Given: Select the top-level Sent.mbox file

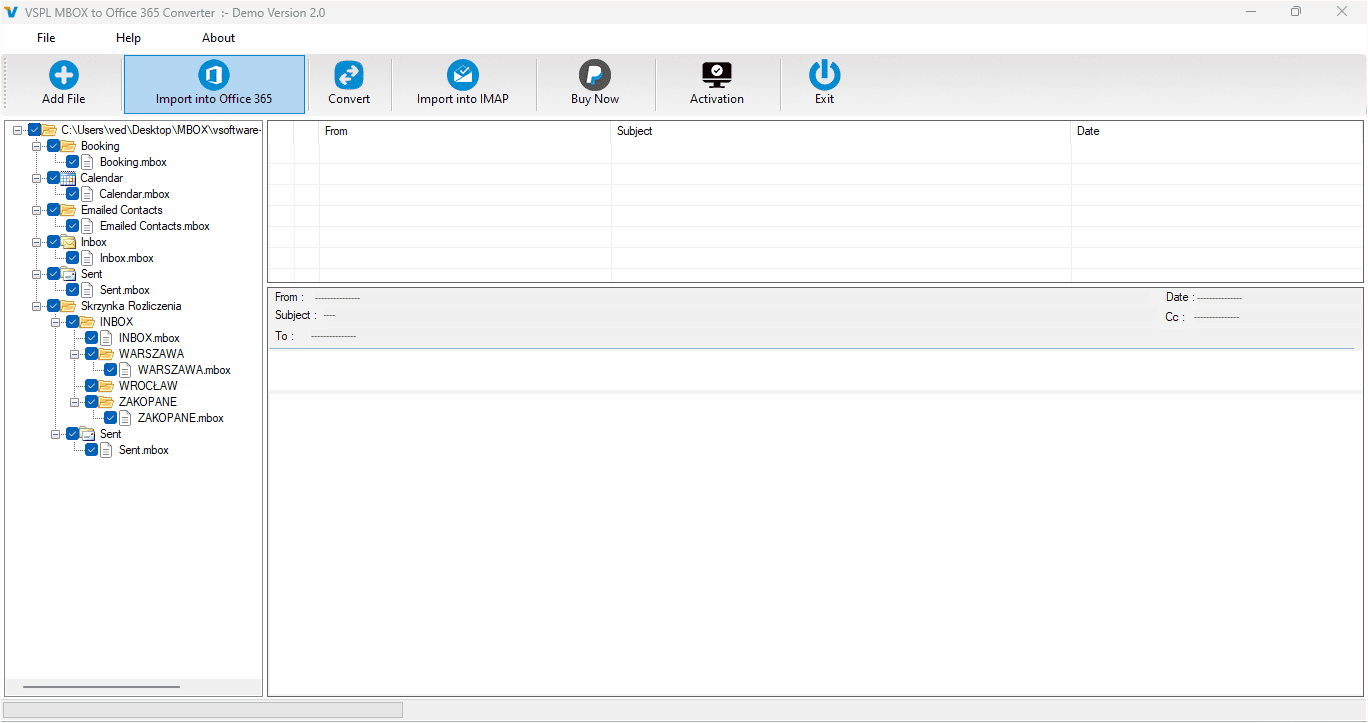Looking at the screenshot, I should coord(124,290).
